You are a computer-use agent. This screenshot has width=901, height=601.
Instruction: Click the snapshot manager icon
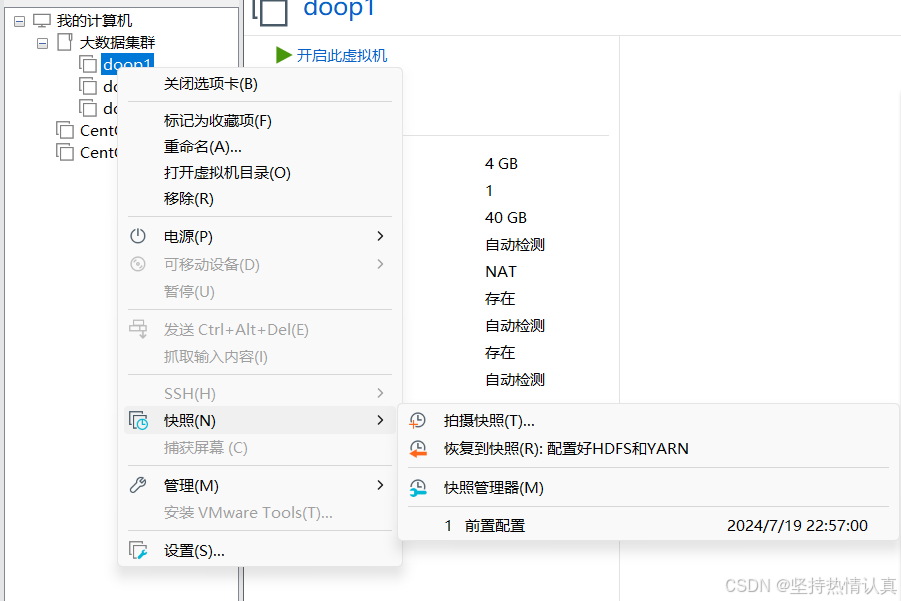pos(418,488)
